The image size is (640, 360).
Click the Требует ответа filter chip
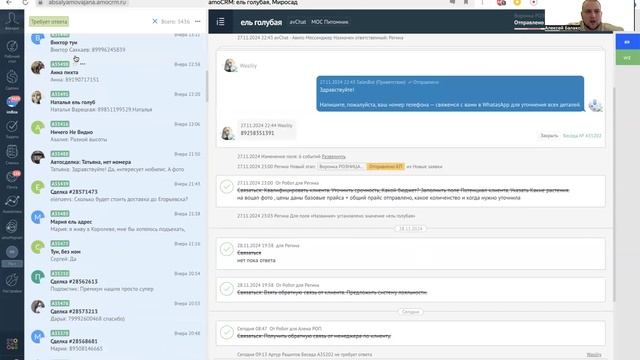49,22
